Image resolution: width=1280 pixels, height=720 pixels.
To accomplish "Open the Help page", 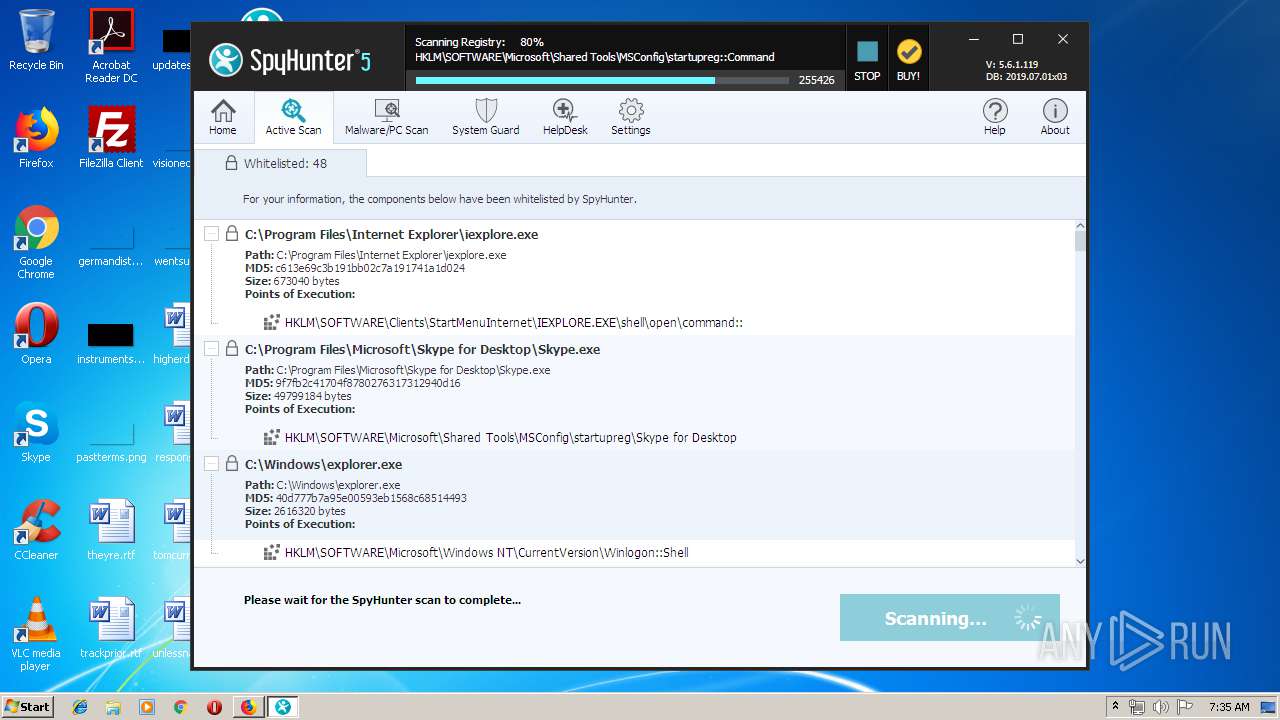I will pos(994,117).
